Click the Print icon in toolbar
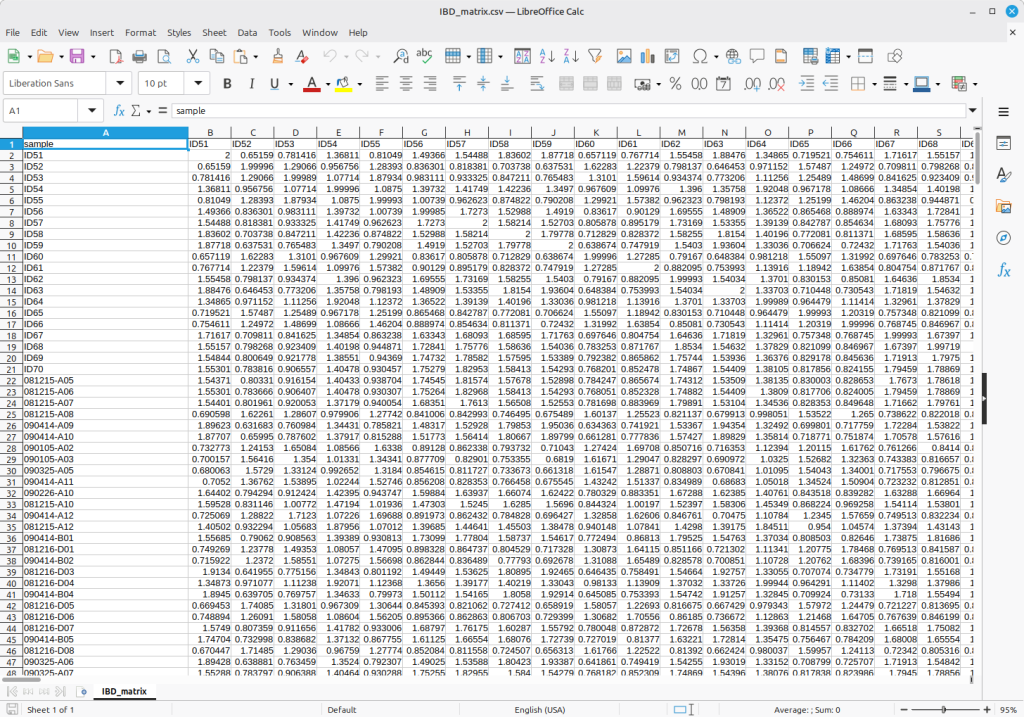The height and width of the screenshot is (717, 1024). point(139,56)
